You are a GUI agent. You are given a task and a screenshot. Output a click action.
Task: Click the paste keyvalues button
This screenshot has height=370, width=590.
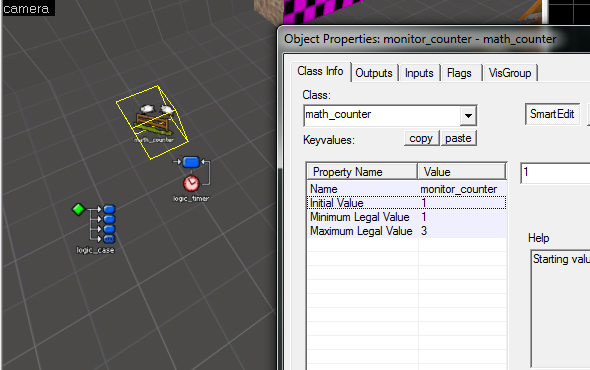[x=458, y=138]
